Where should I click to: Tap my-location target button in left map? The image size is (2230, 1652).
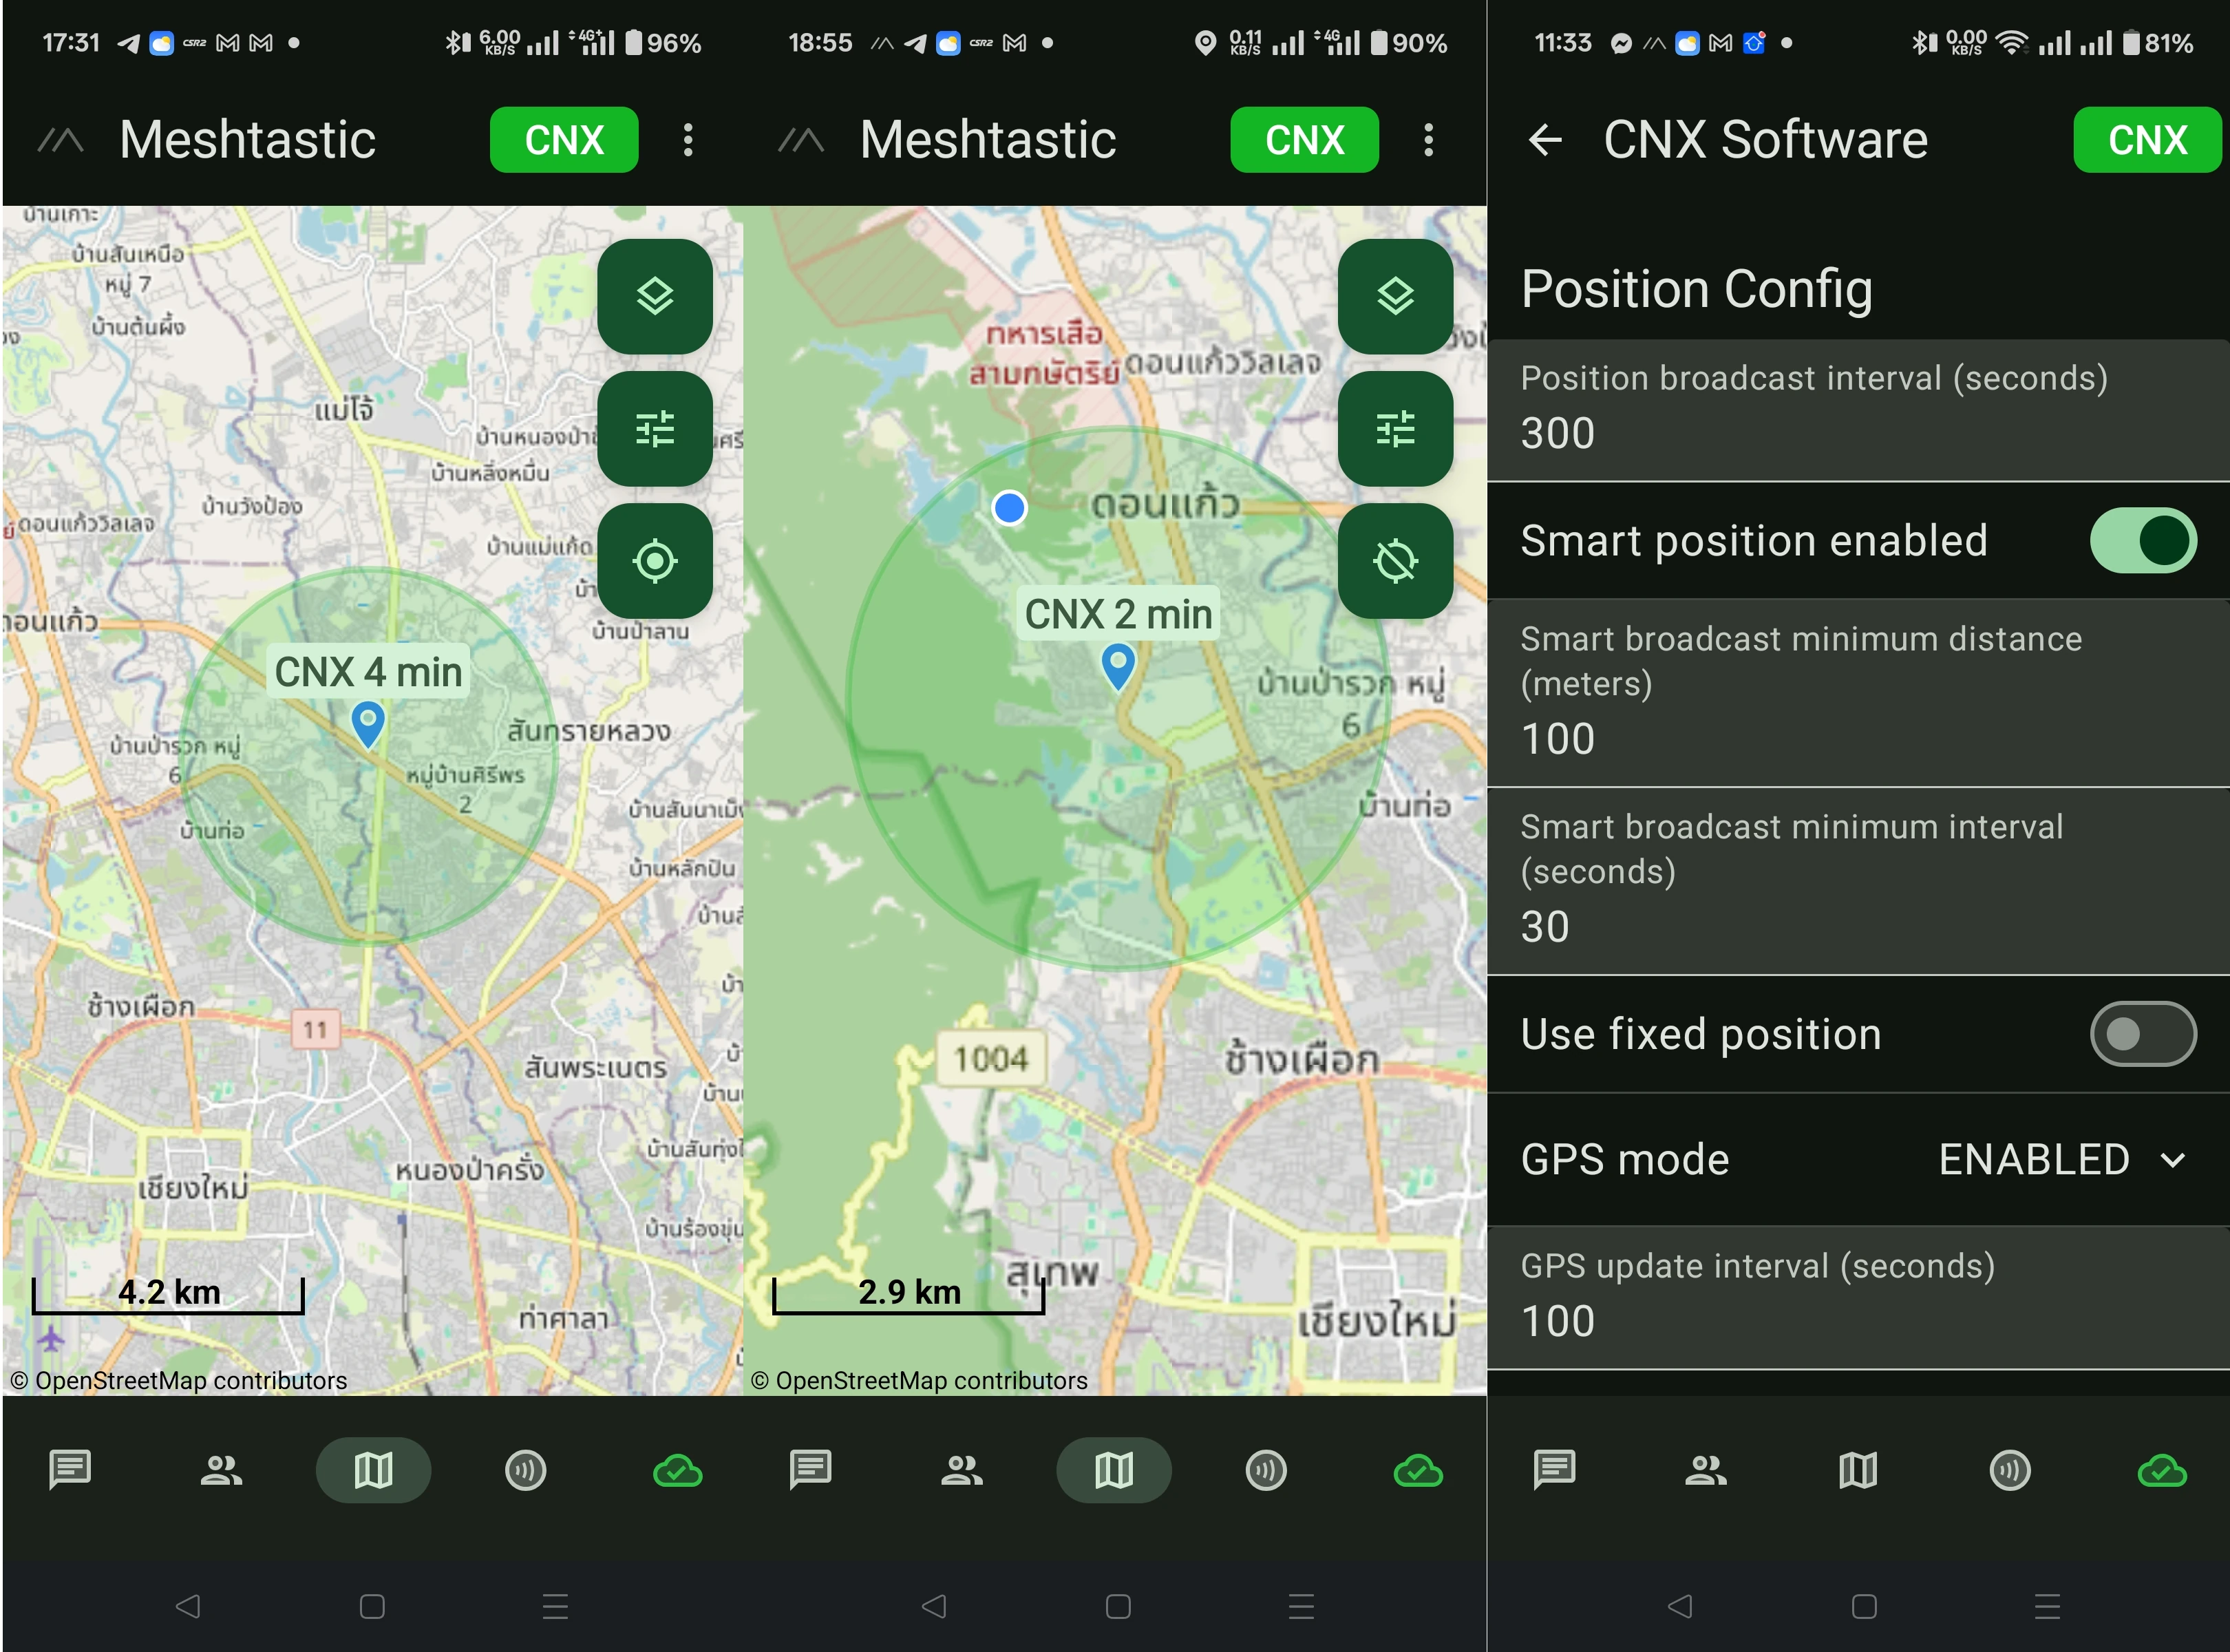click(655, 561)
